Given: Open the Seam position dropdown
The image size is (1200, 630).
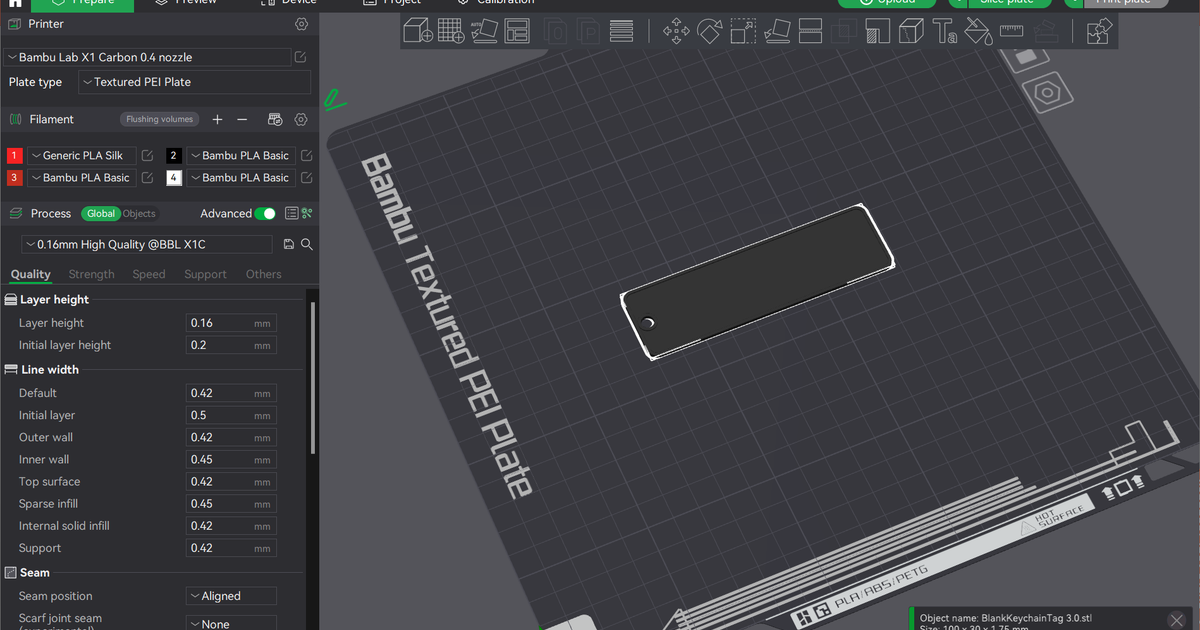Looking at the screenshot, I should [x=231, y=595].
